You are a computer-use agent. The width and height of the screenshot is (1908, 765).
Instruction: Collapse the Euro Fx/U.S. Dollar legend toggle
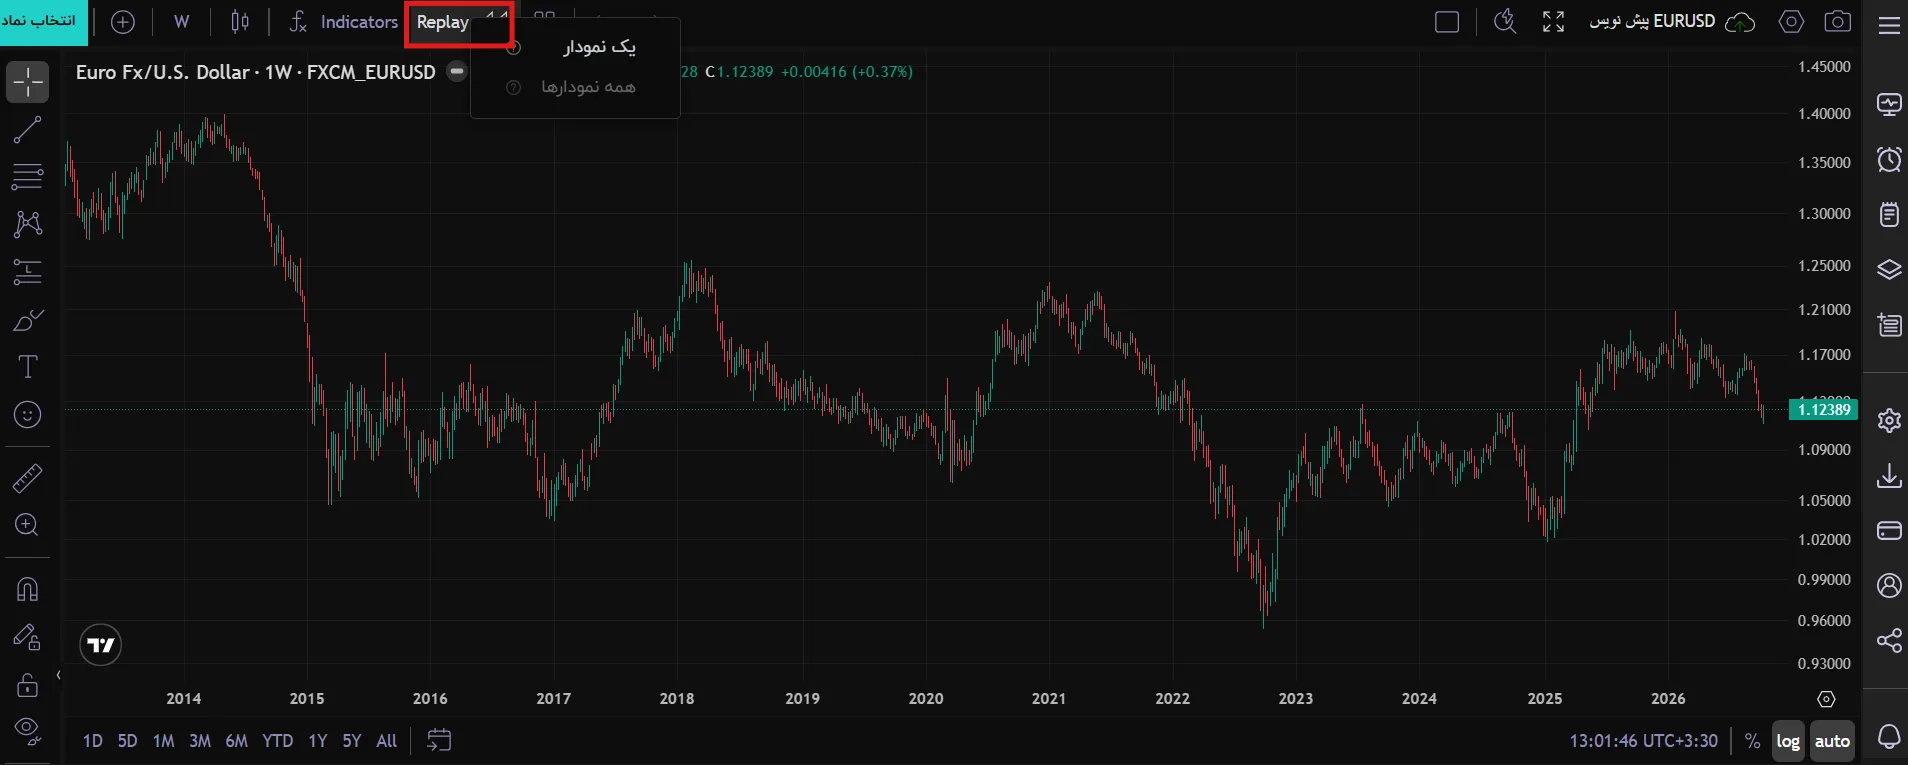pyautogui.click(x=457, y=71)
